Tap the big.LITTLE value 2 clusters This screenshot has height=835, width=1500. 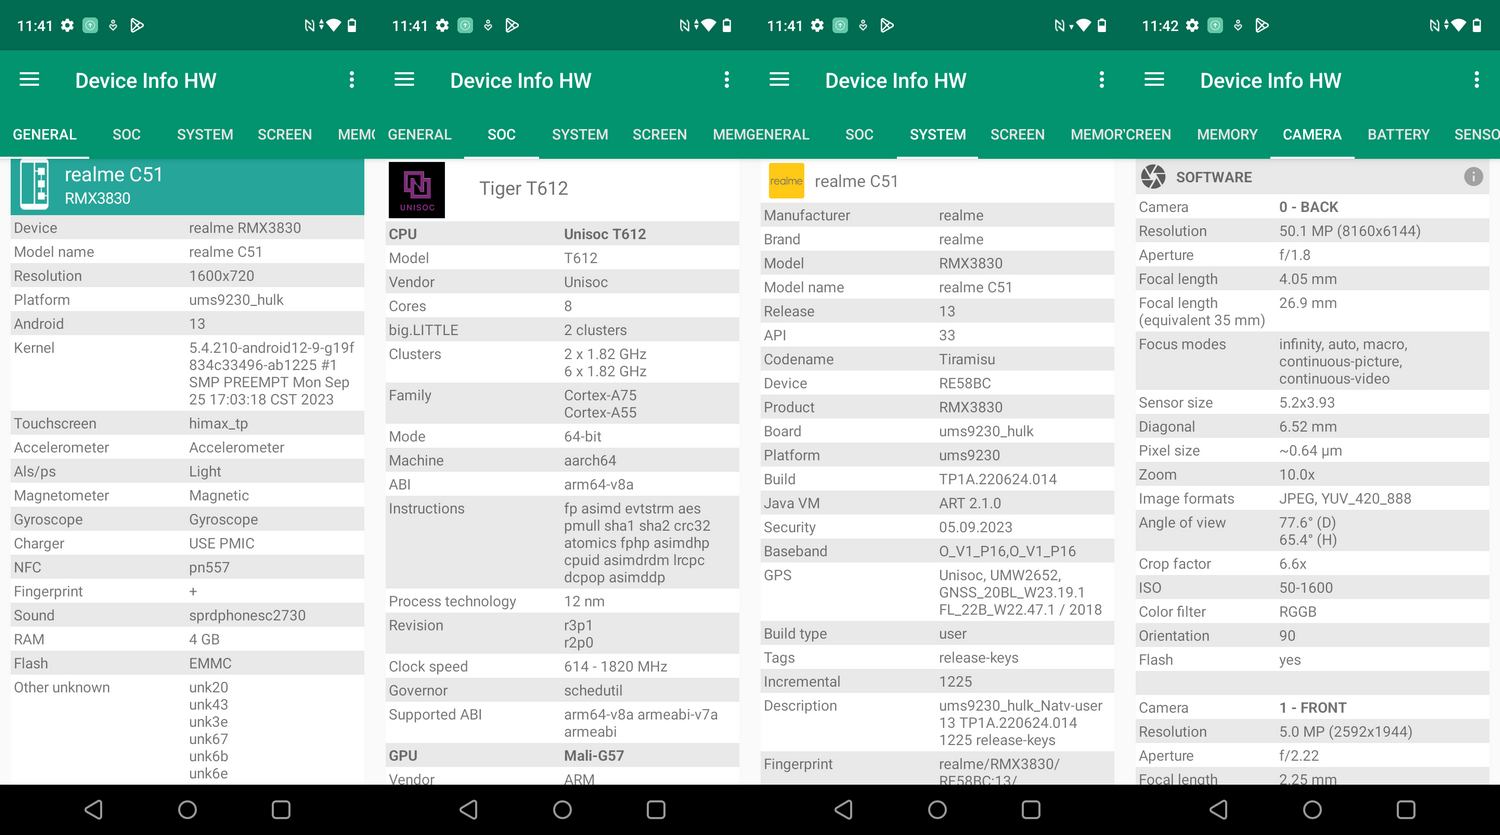pyautogui.click(x=595, y=330)
